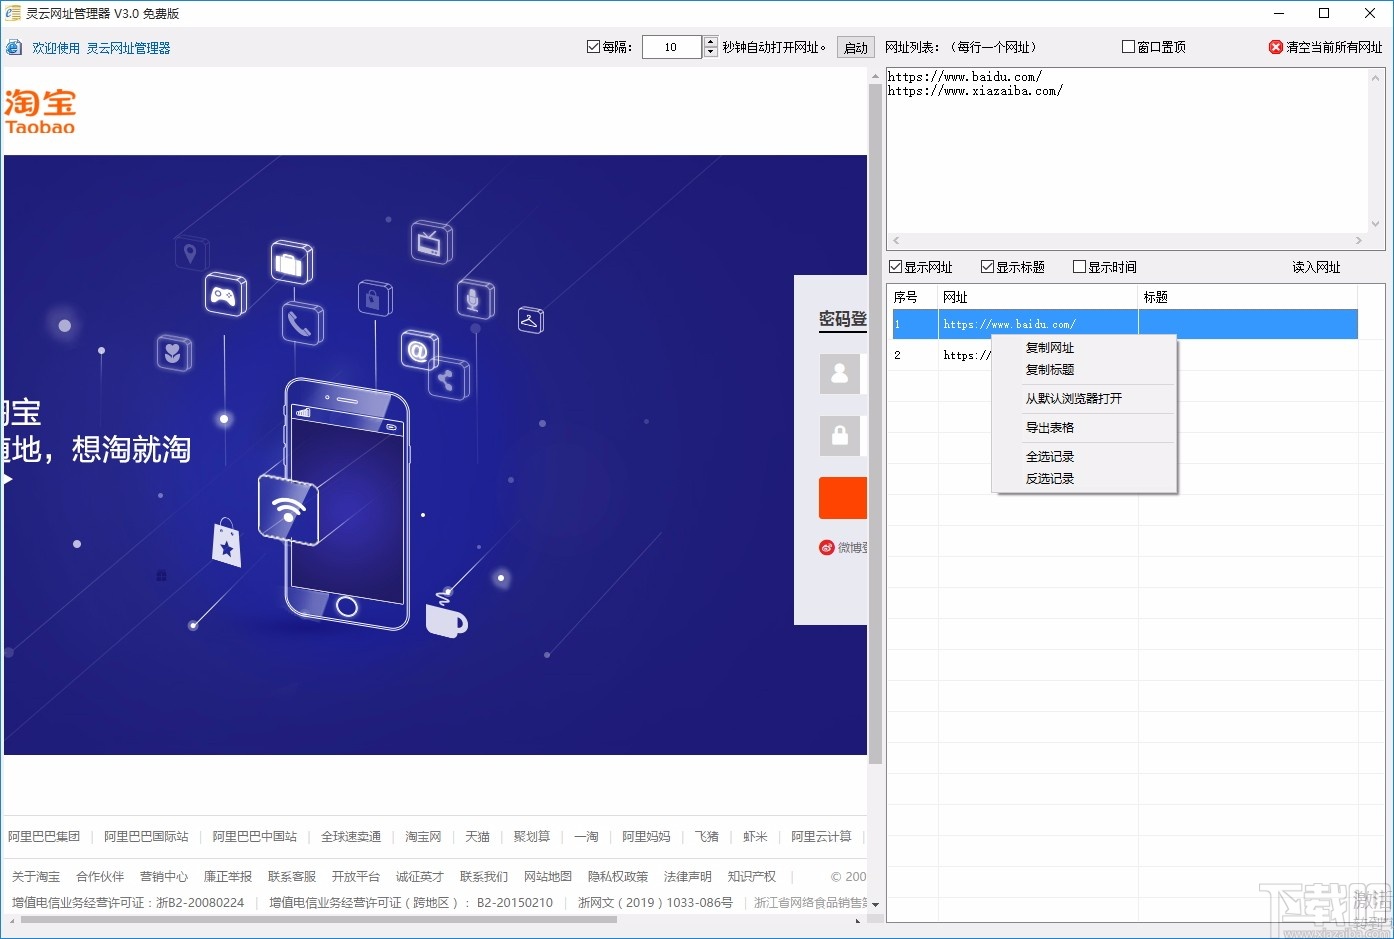Select 导出表格 in the context menu
Image resolution: width=1394 pixels, height=939 pixels.
pos(1050,428)
